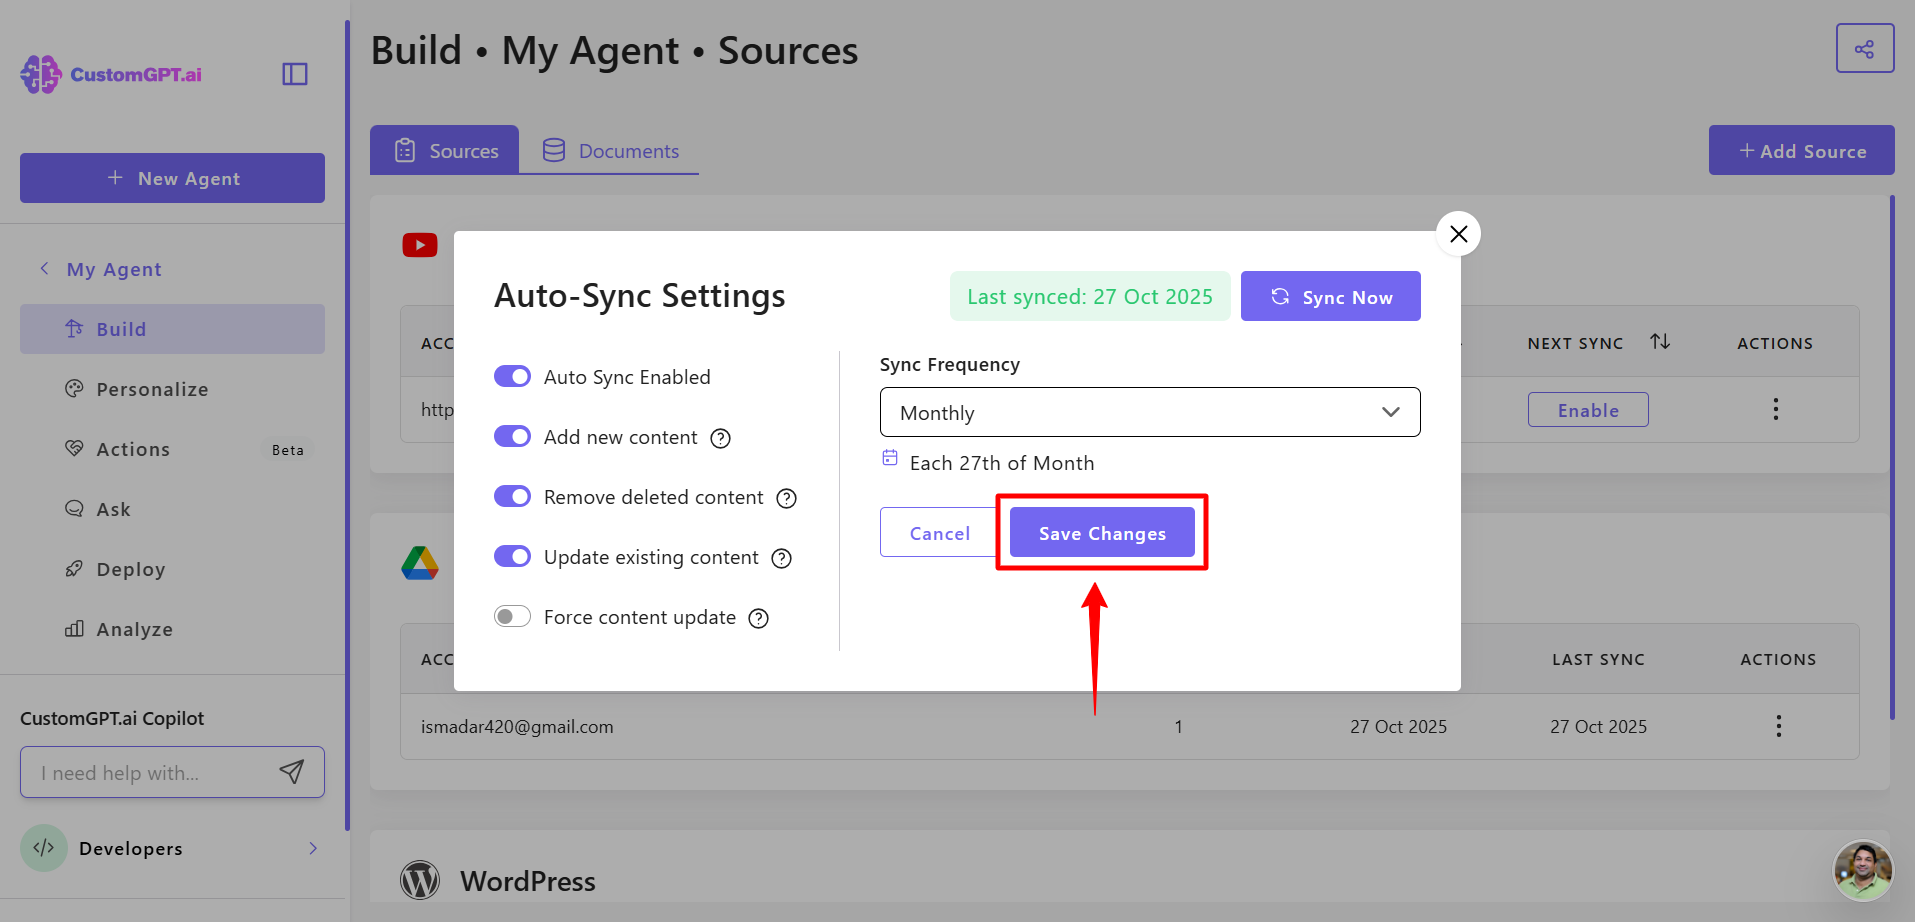Screen dimensions: 1920x922
Task: Open Personalize in the sidebar
Action: pos(172,389)
